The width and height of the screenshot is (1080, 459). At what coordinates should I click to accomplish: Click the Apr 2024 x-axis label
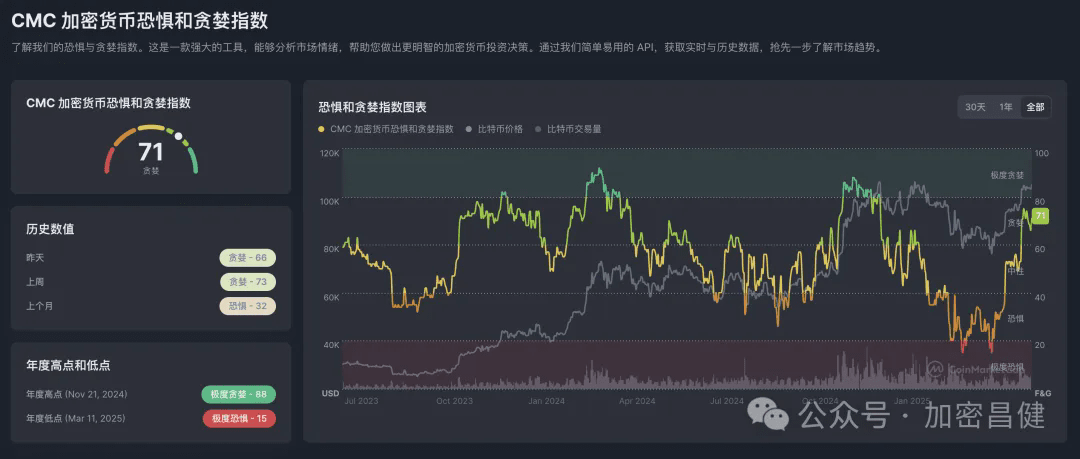point(638,401)
